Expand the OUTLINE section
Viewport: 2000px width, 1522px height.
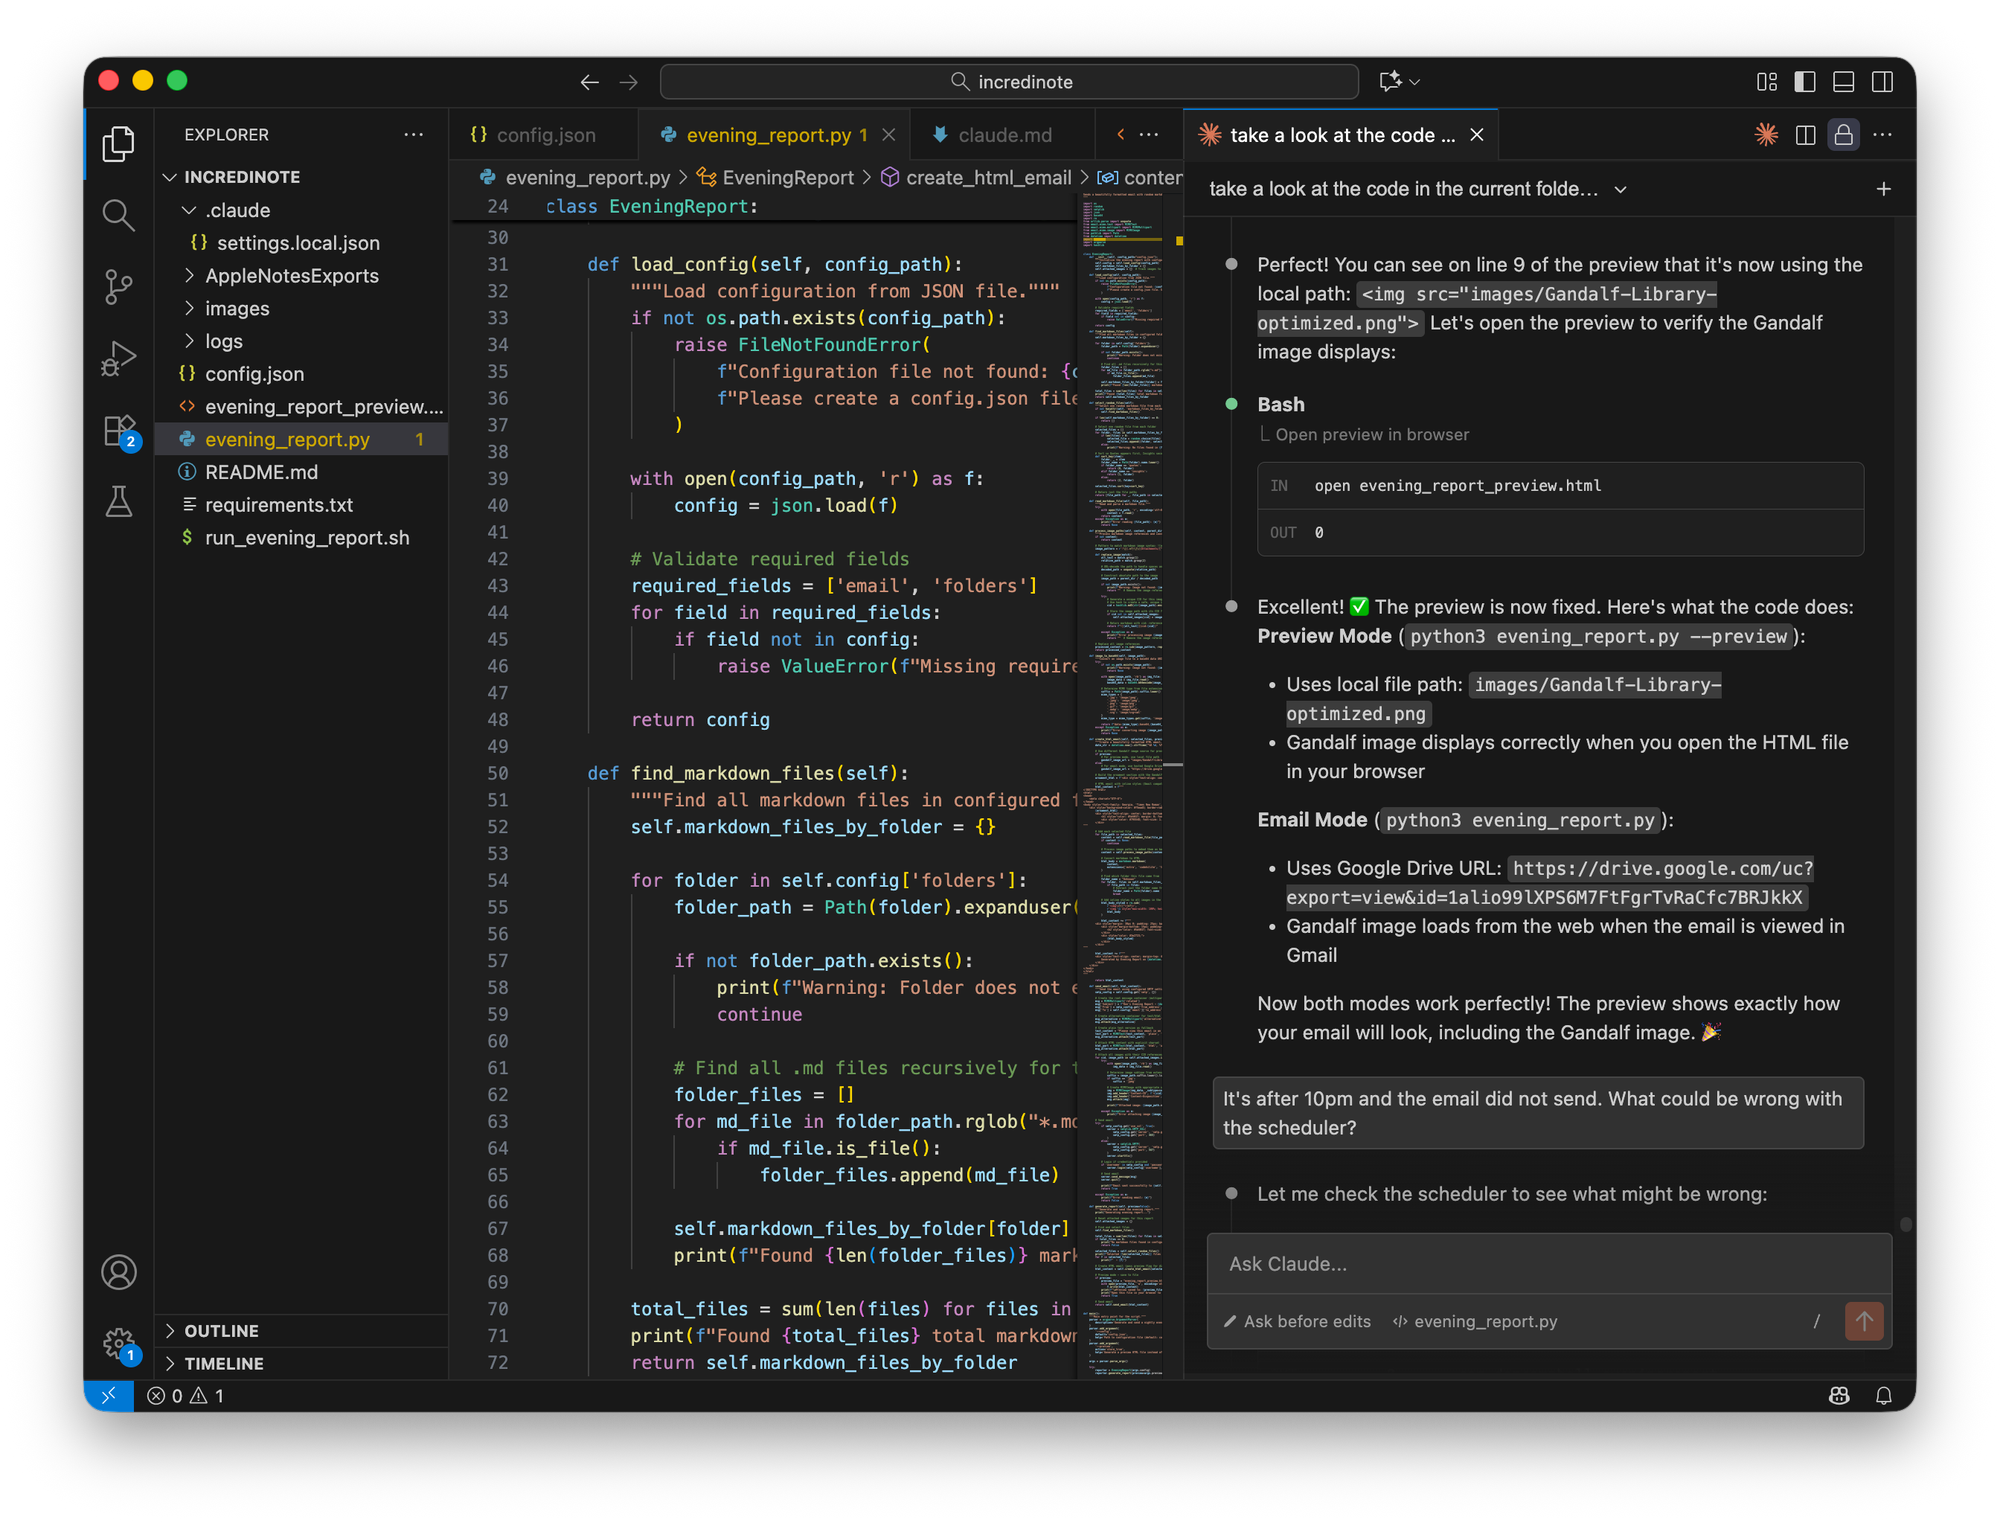click(221, 1331)
